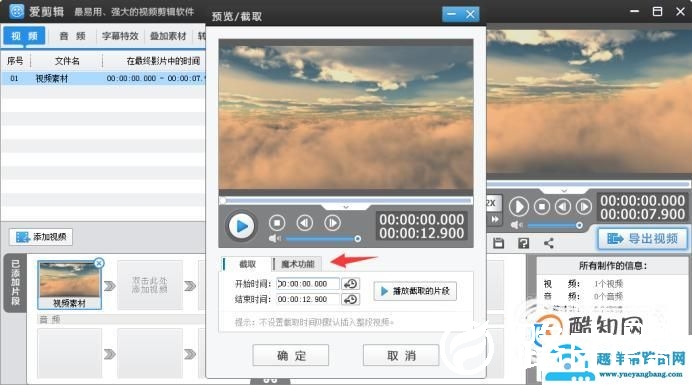Select the 视频素材 row in the list
Viewport: 692px width, 385px height.
point(104,78)
